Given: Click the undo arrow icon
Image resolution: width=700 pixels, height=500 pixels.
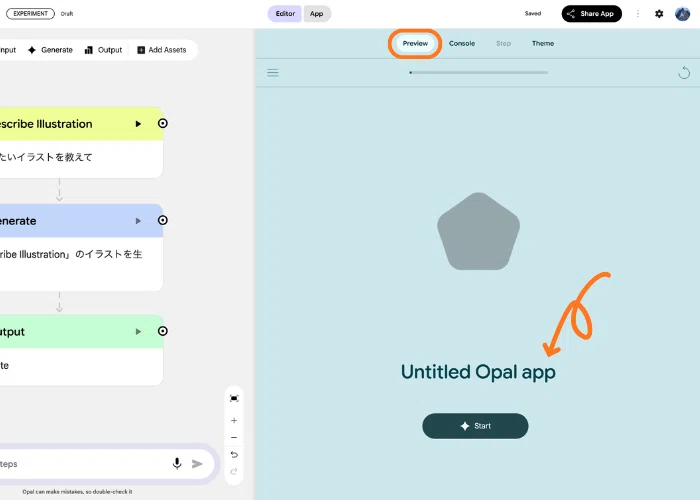Looking at the screenshot, I should pyautogui.click(x=234, y=455).
